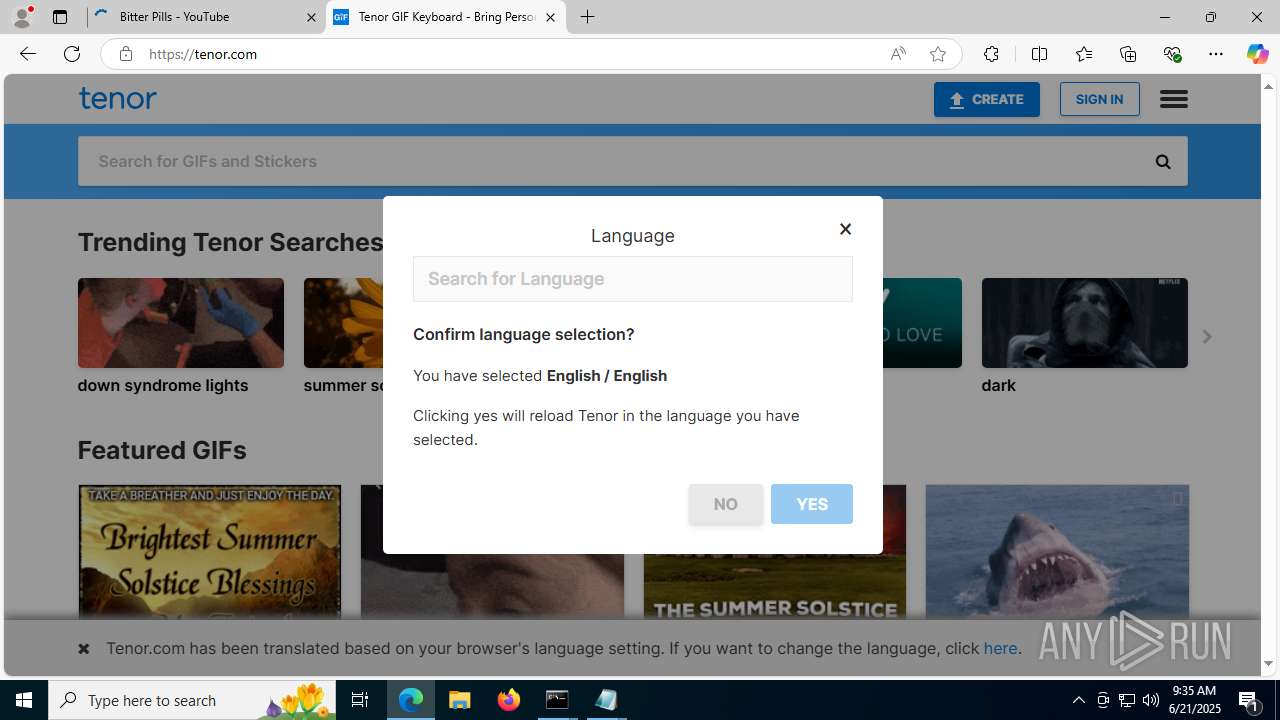Open the Extensions puzzle icon
Viewport: 1280px width, 720px height.
coord(991,54)
